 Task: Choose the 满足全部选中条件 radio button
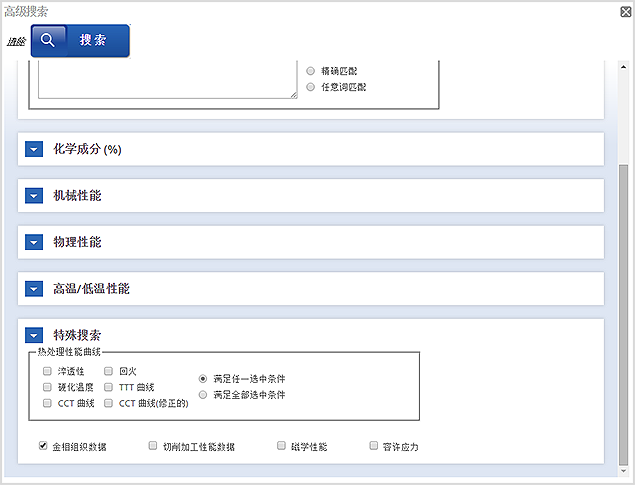click(204, 395)
